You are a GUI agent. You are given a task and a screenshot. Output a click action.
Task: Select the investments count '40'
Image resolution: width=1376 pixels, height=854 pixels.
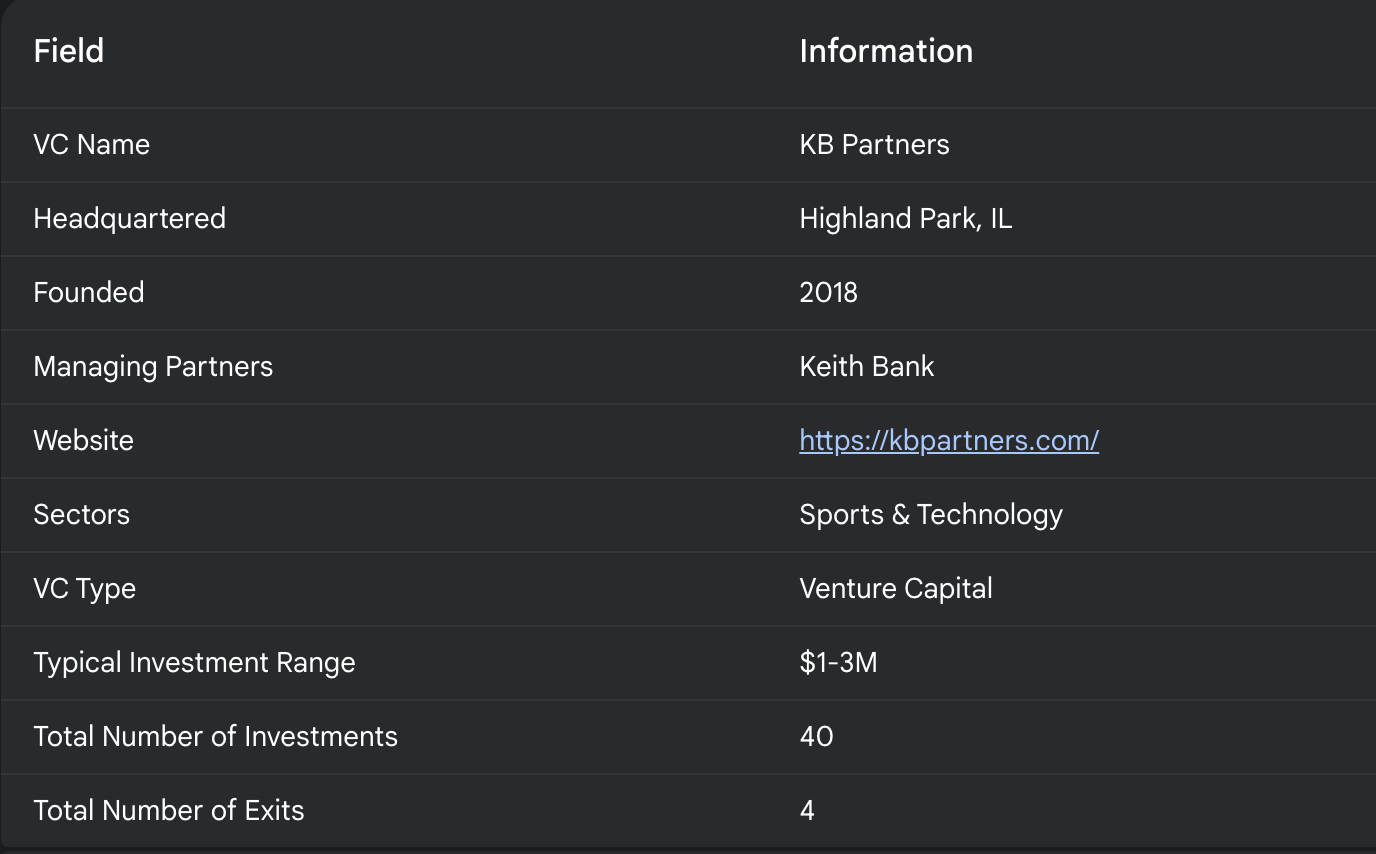point(817,736)
